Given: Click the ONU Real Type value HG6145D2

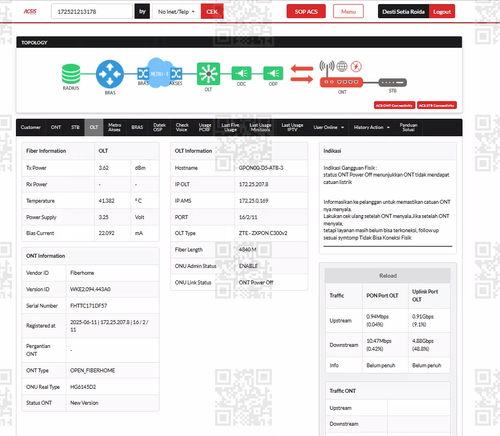Looking at the screenshot, I should click(x=83, y=387).
